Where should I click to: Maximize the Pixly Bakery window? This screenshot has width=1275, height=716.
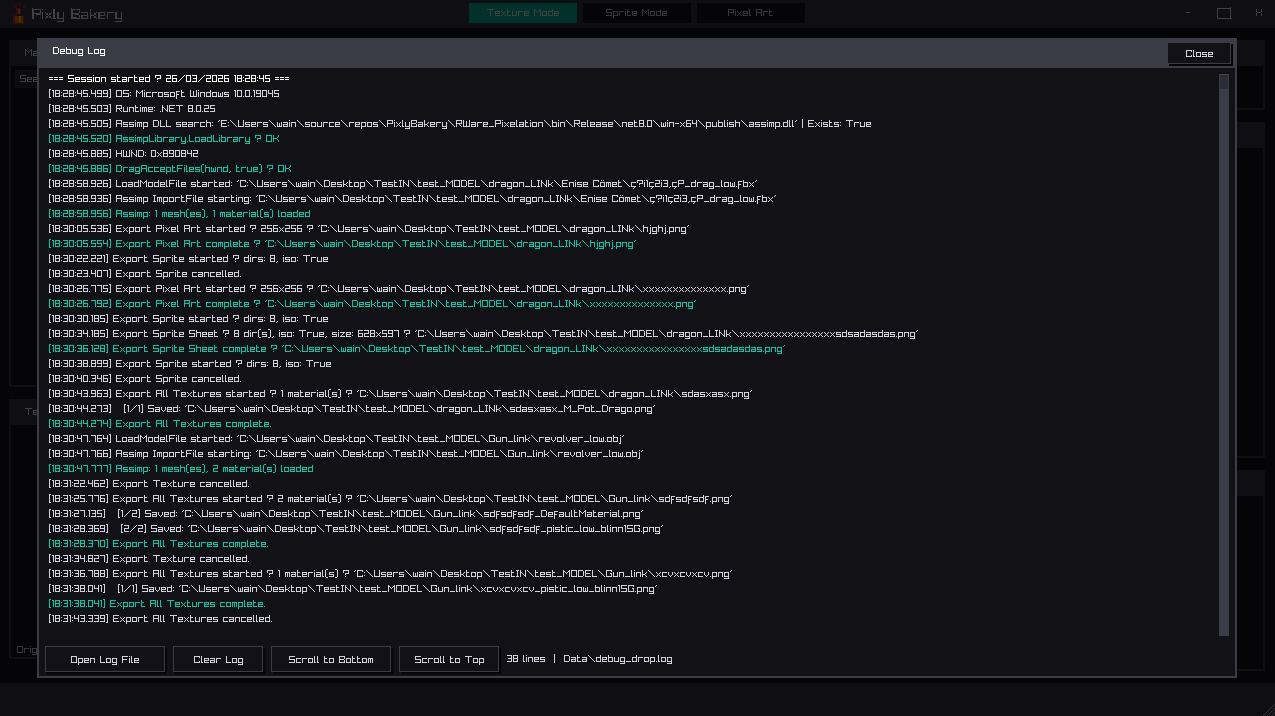pos(1223,13)
